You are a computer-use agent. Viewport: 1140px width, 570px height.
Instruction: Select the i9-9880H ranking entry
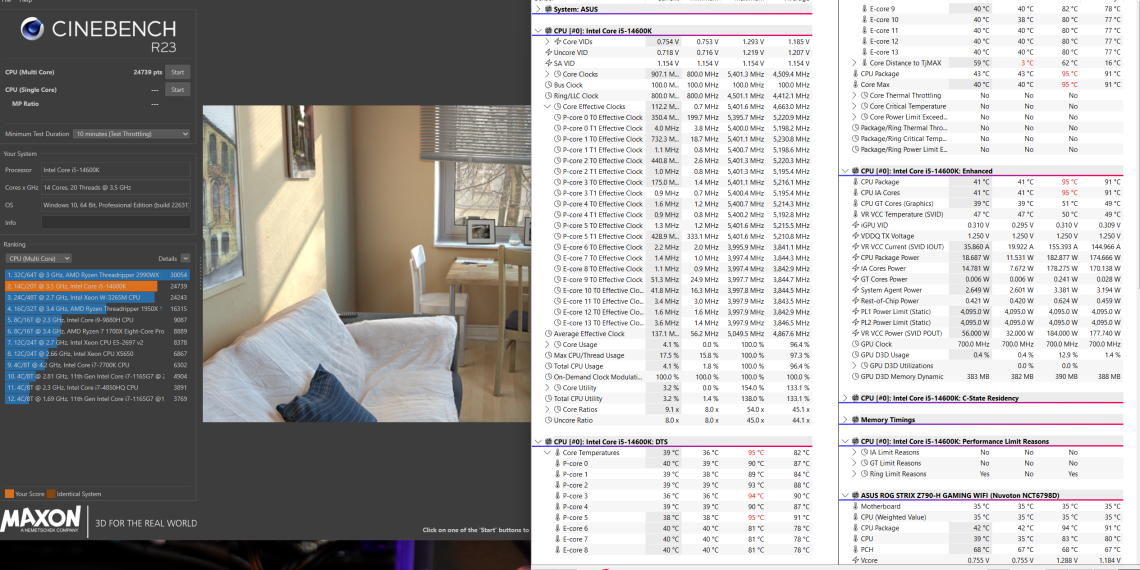click(97, 319)
